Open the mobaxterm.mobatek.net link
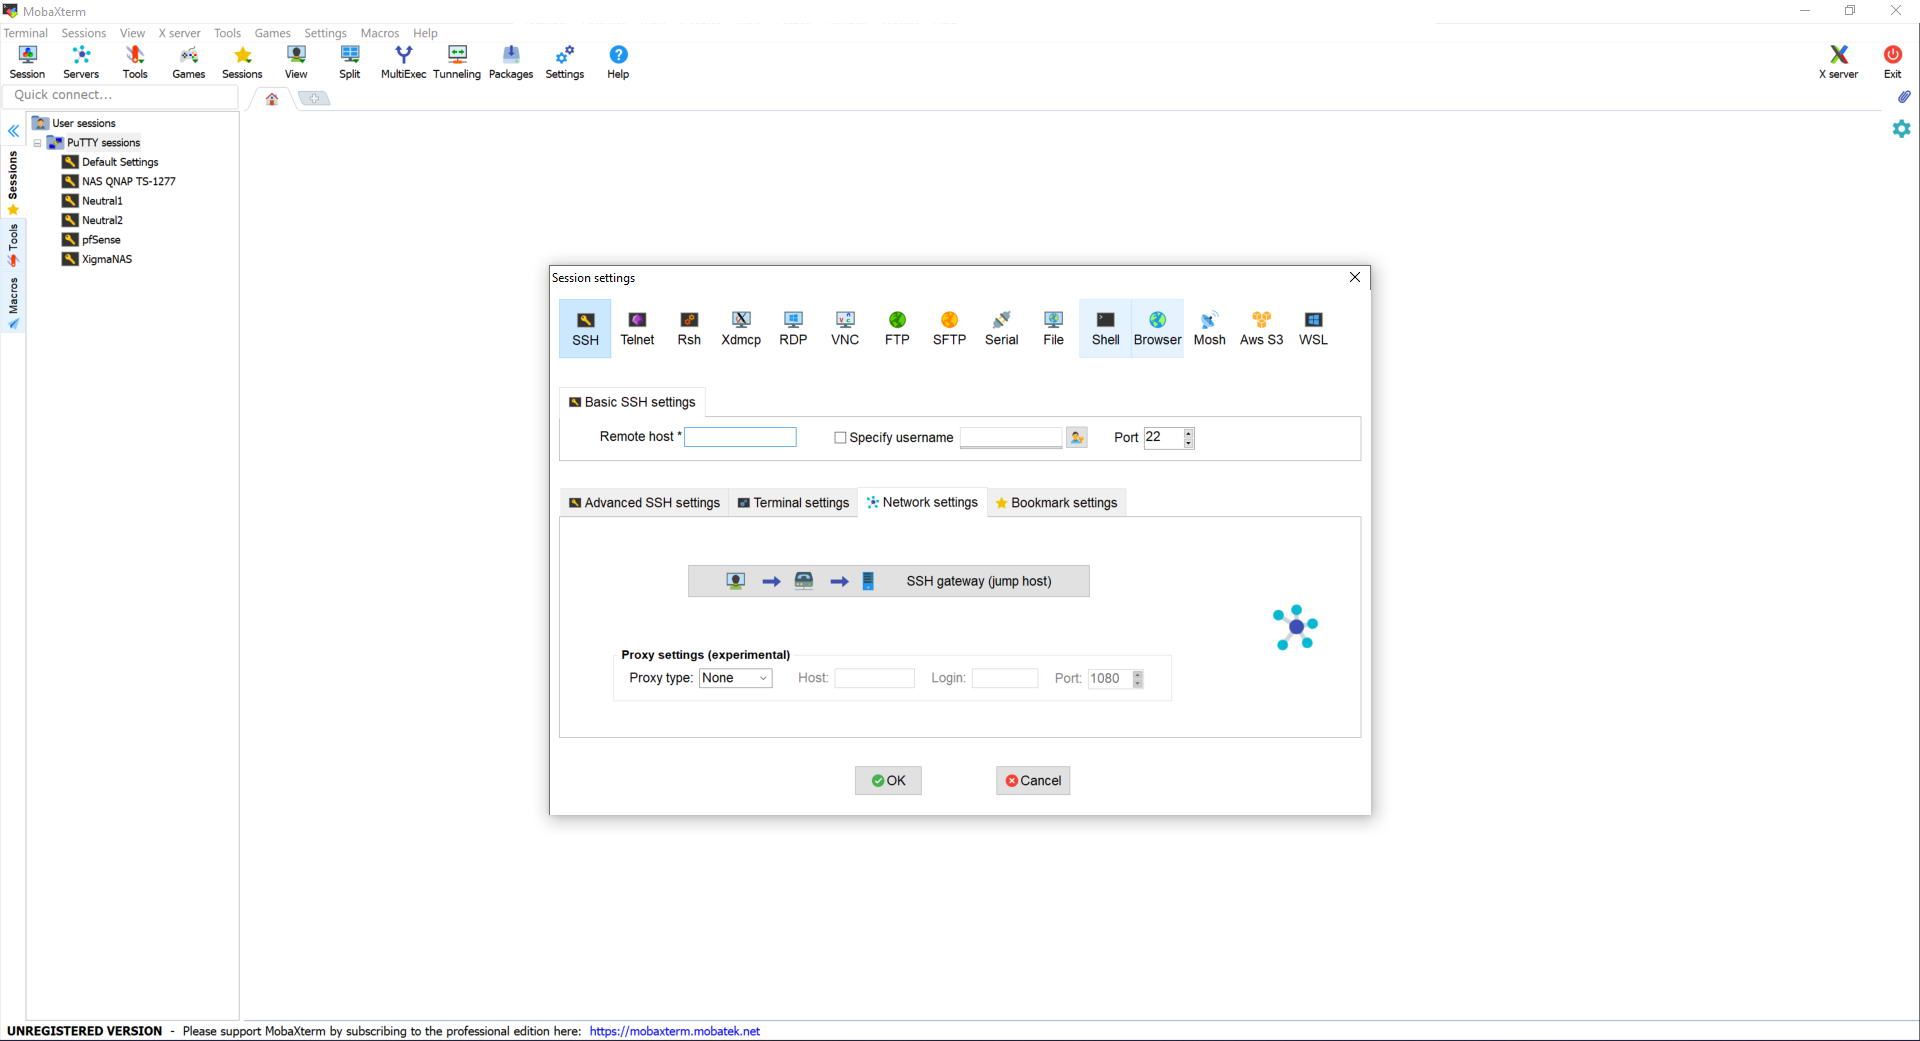Image resolution: width=1920 pixels, height=1041 pixels. tap(674, 1031)
